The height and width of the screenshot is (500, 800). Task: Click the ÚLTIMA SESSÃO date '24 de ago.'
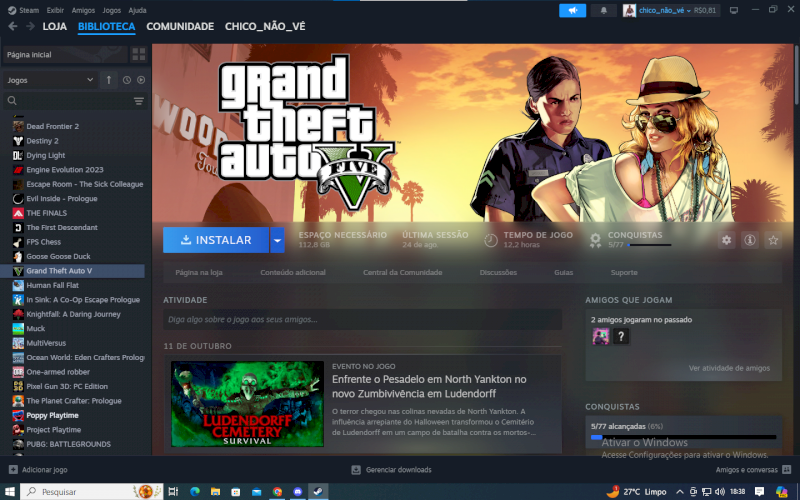pyautogui.click(x=420, y=245)
